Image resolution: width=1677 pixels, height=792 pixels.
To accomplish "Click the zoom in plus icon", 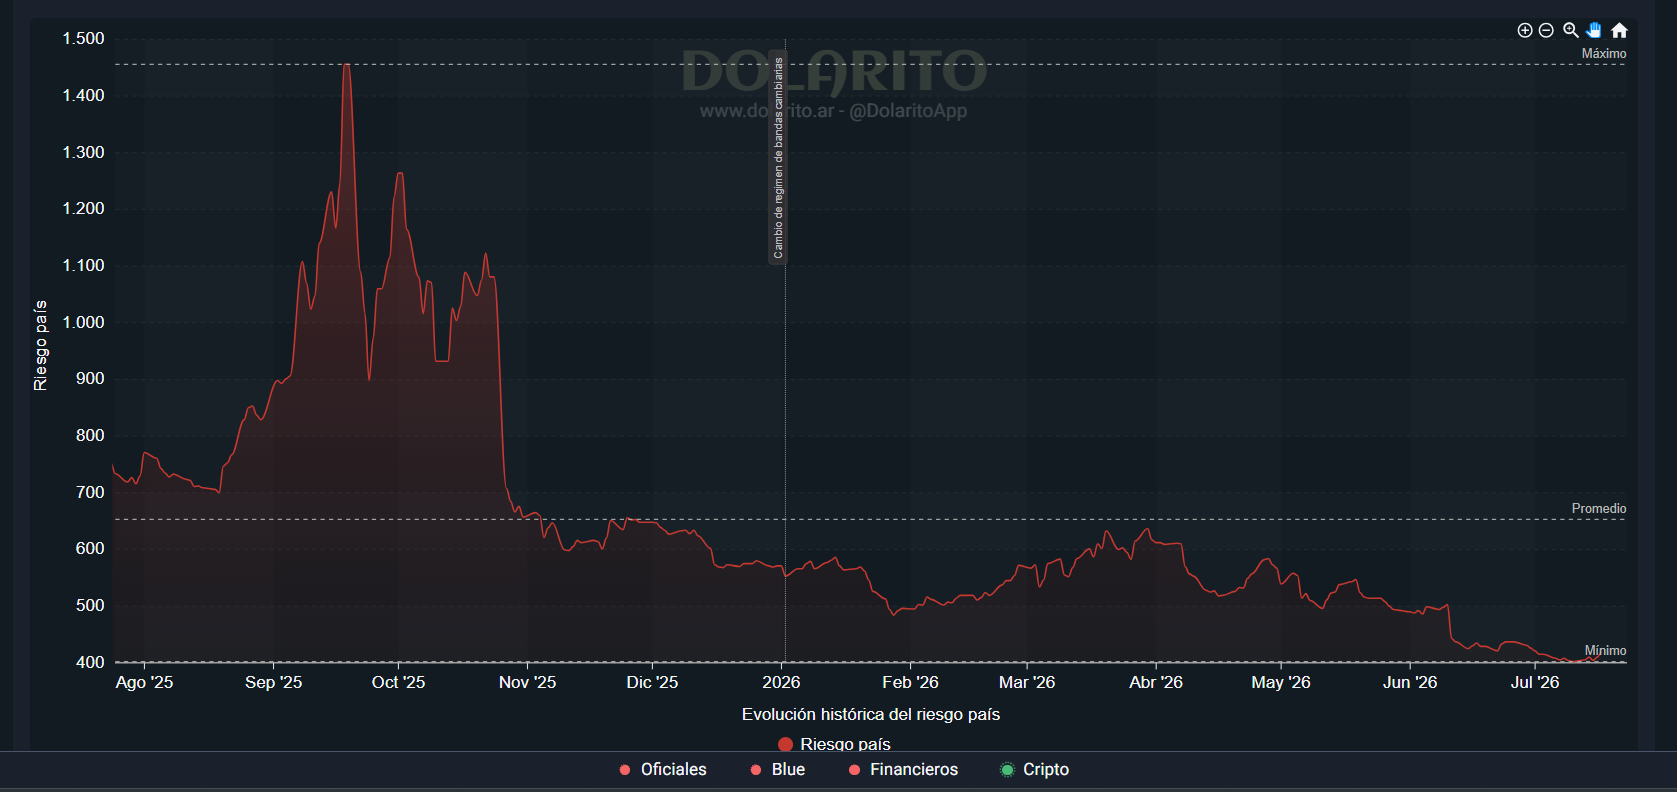I will point(1525,30).
